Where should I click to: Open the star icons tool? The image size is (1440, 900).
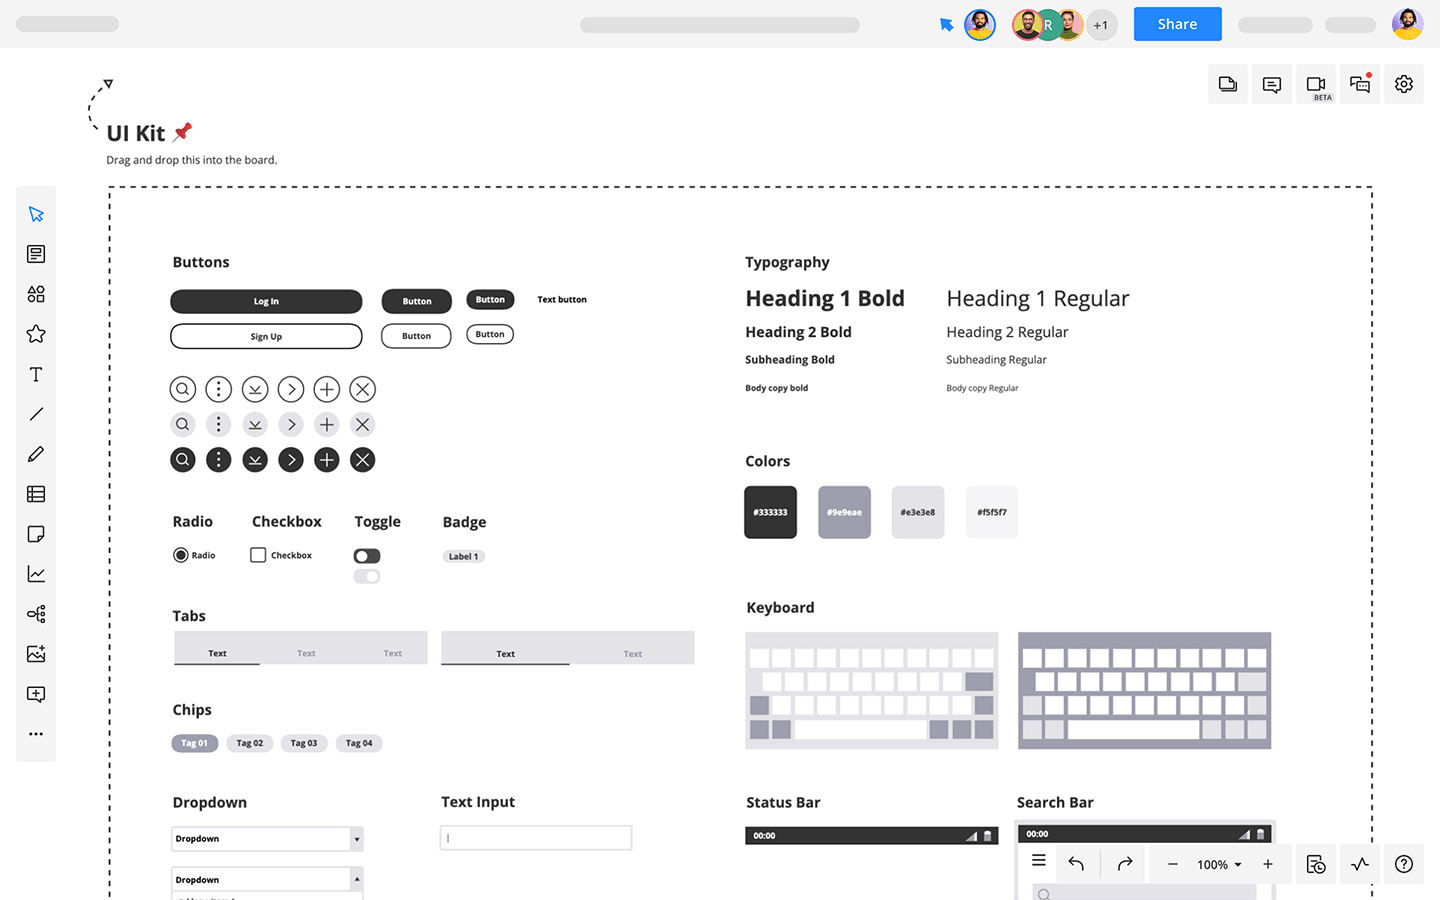[x=36, y=334]
